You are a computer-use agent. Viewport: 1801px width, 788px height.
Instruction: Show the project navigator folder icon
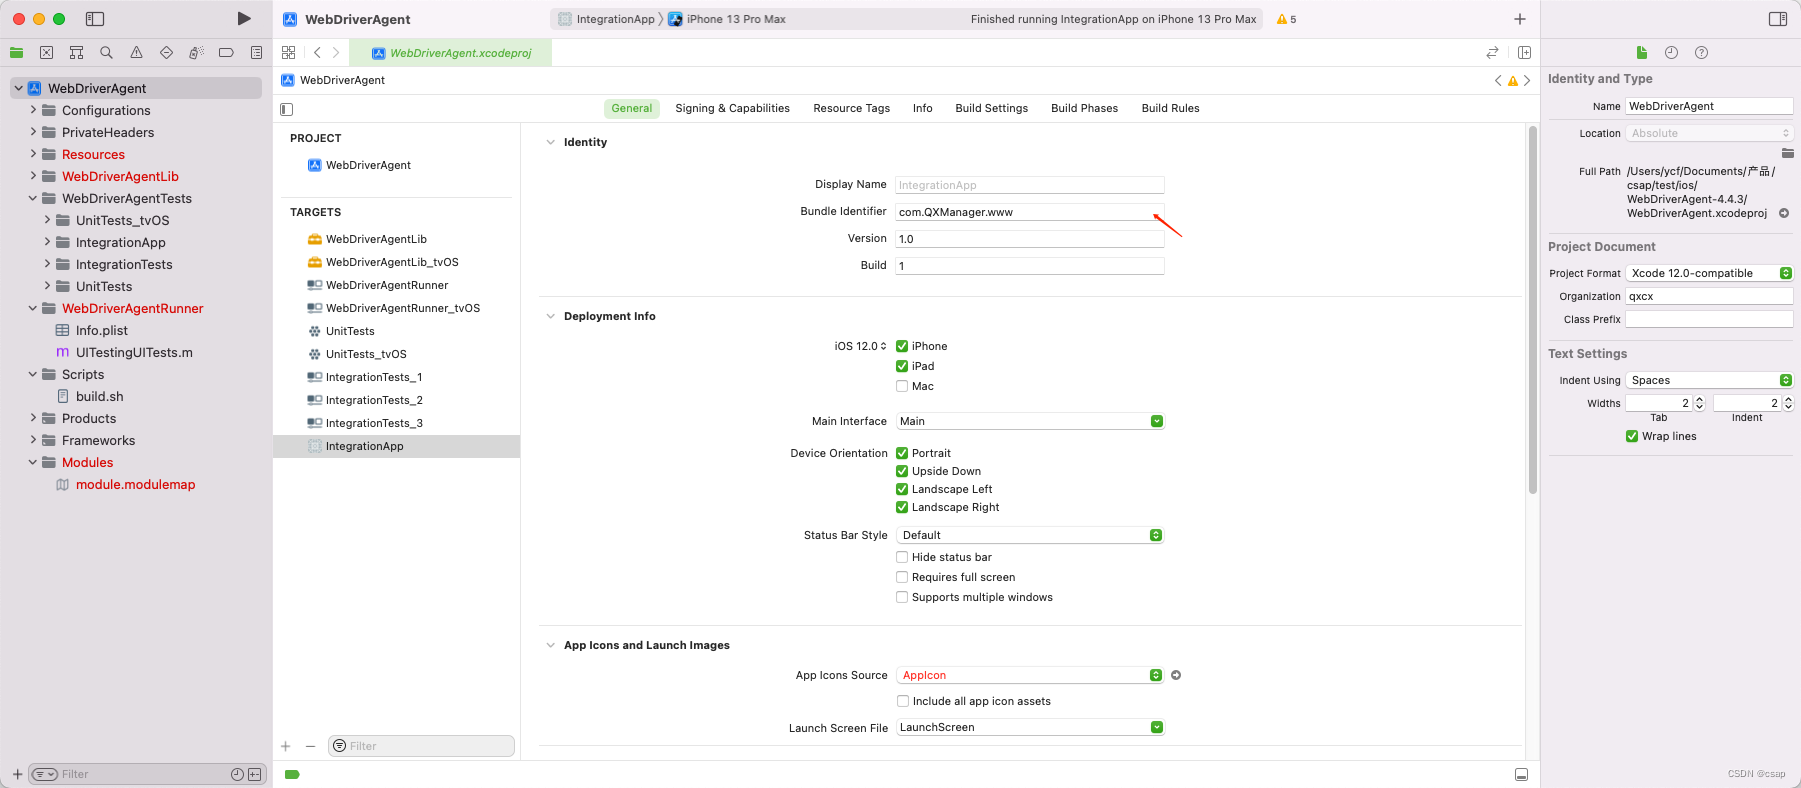point(17,52)
